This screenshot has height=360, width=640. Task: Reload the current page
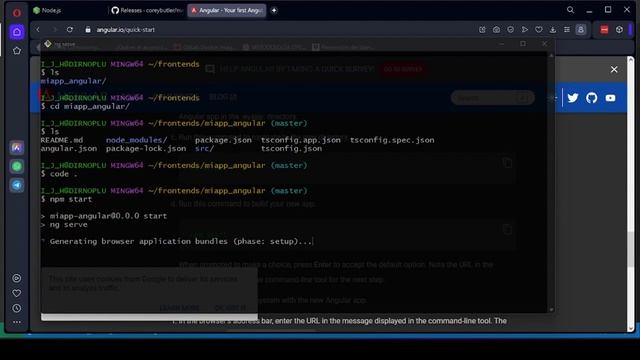[x=70, y=29]
